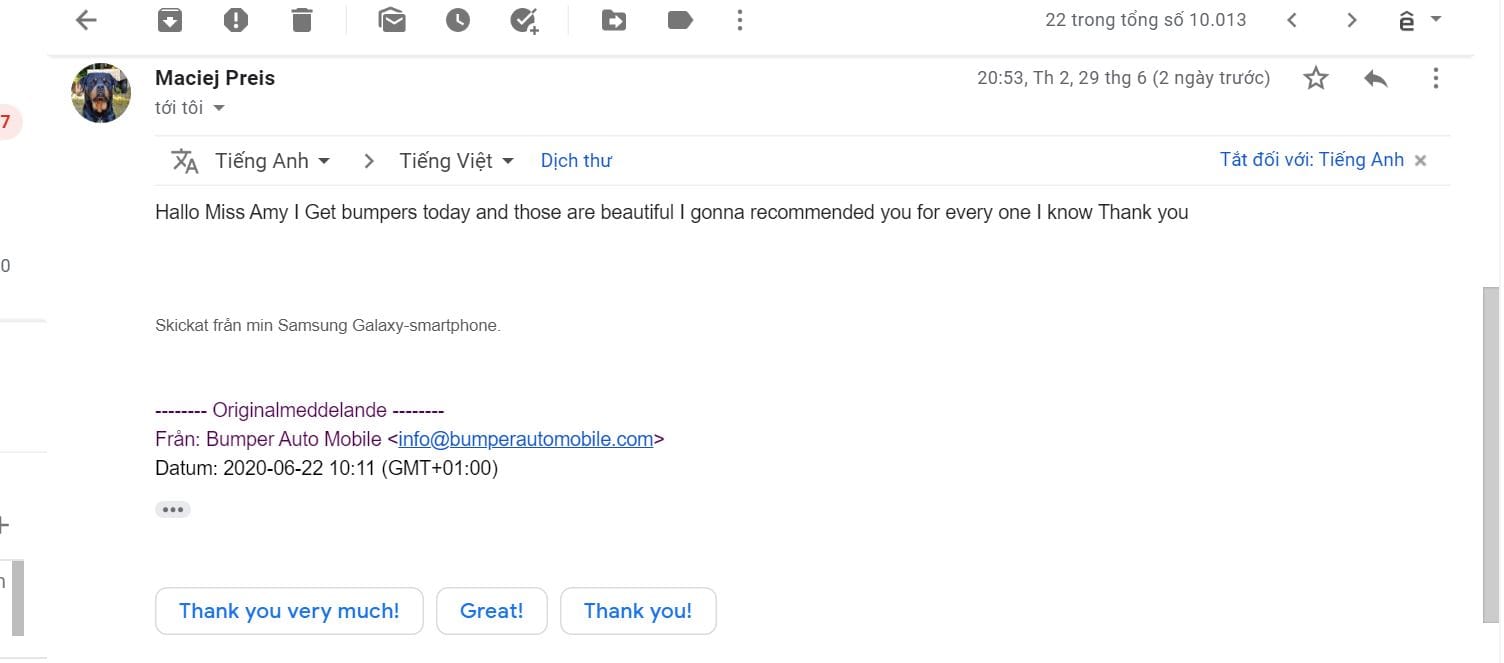Viewport: 1504px width, 663px height.
Task: Go to the newer conversation arrow
Action: tap(1292, 20)
